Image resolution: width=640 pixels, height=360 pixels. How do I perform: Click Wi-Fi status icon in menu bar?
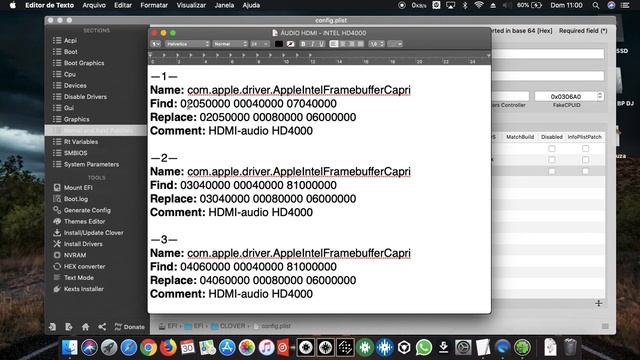click(479, 5)
